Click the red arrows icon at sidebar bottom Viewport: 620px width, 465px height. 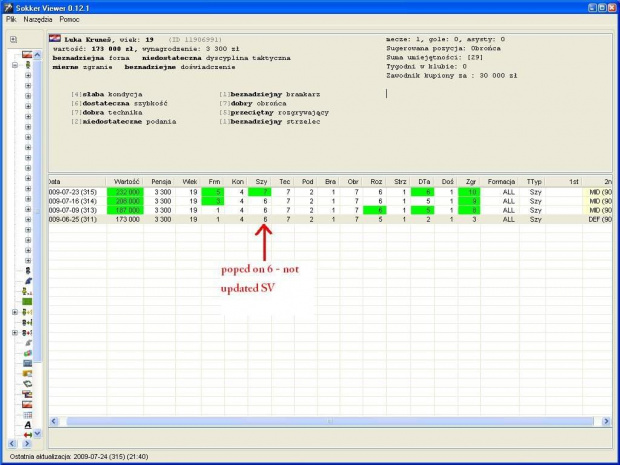pos(27,435)
